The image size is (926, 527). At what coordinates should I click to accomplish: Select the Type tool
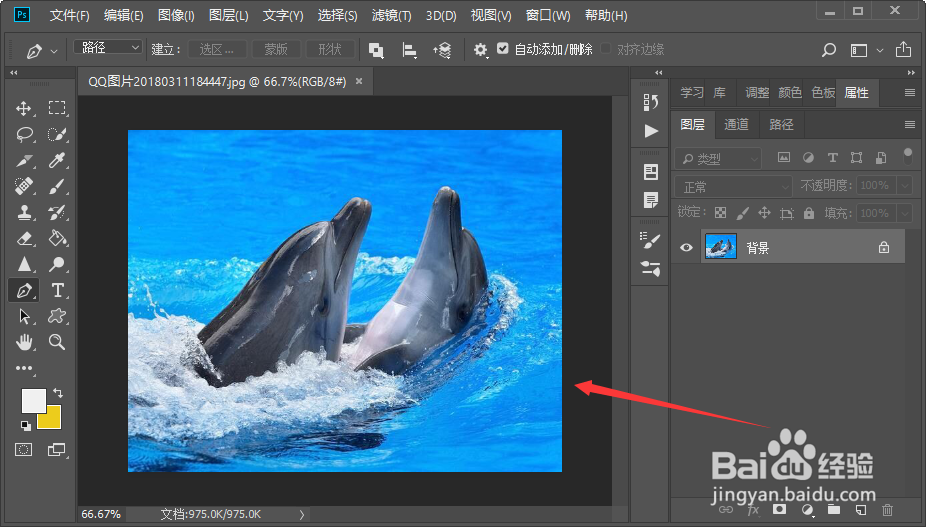[57, 290]
